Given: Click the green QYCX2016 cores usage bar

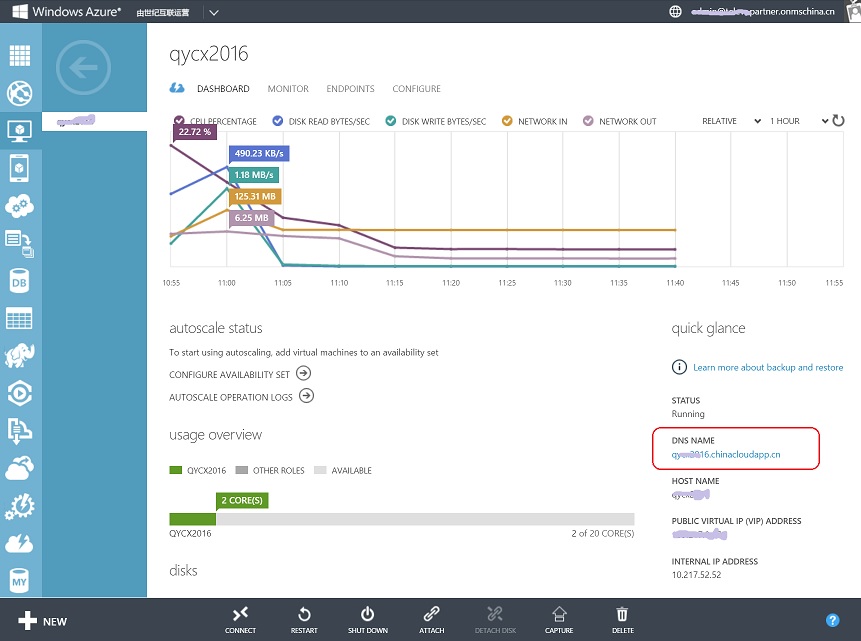Looking at the screenshot, I should coord(193,519).
